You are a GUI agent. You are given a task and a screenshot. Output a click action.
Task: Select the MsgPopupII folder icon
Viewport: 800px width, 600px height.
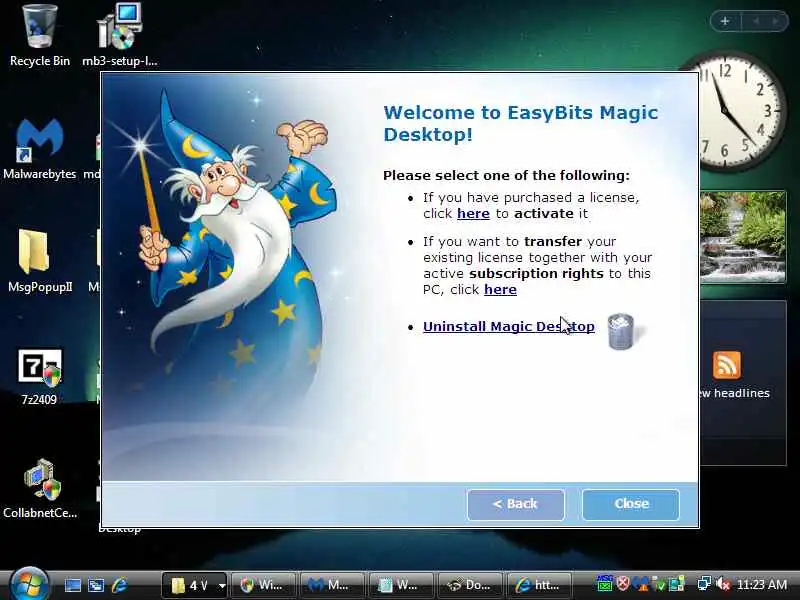click(40, 261)
